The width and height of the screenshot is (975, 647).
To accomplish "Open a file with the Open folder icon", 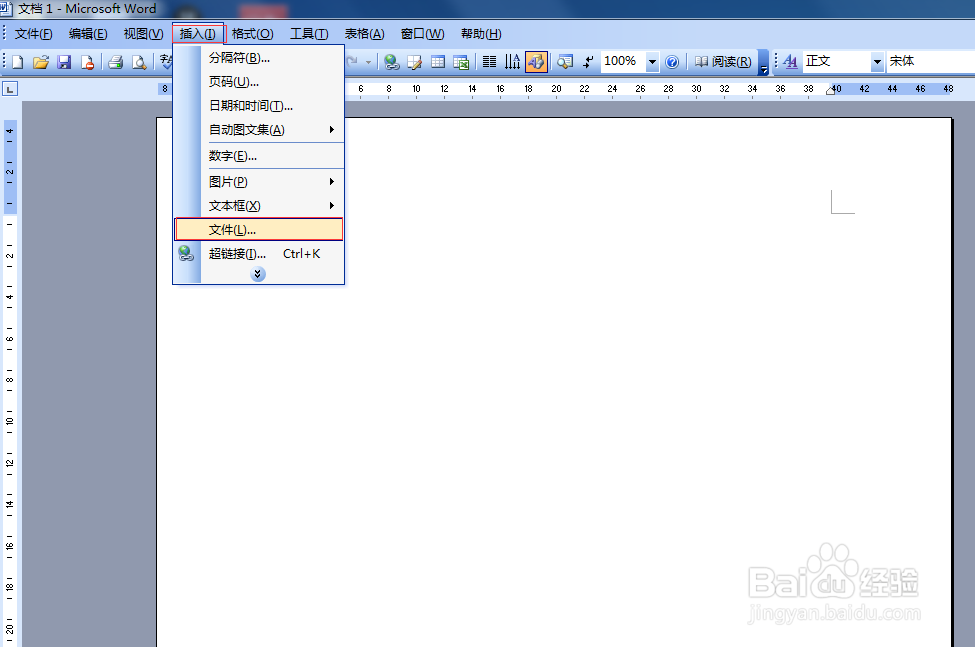I will (41, 62).
